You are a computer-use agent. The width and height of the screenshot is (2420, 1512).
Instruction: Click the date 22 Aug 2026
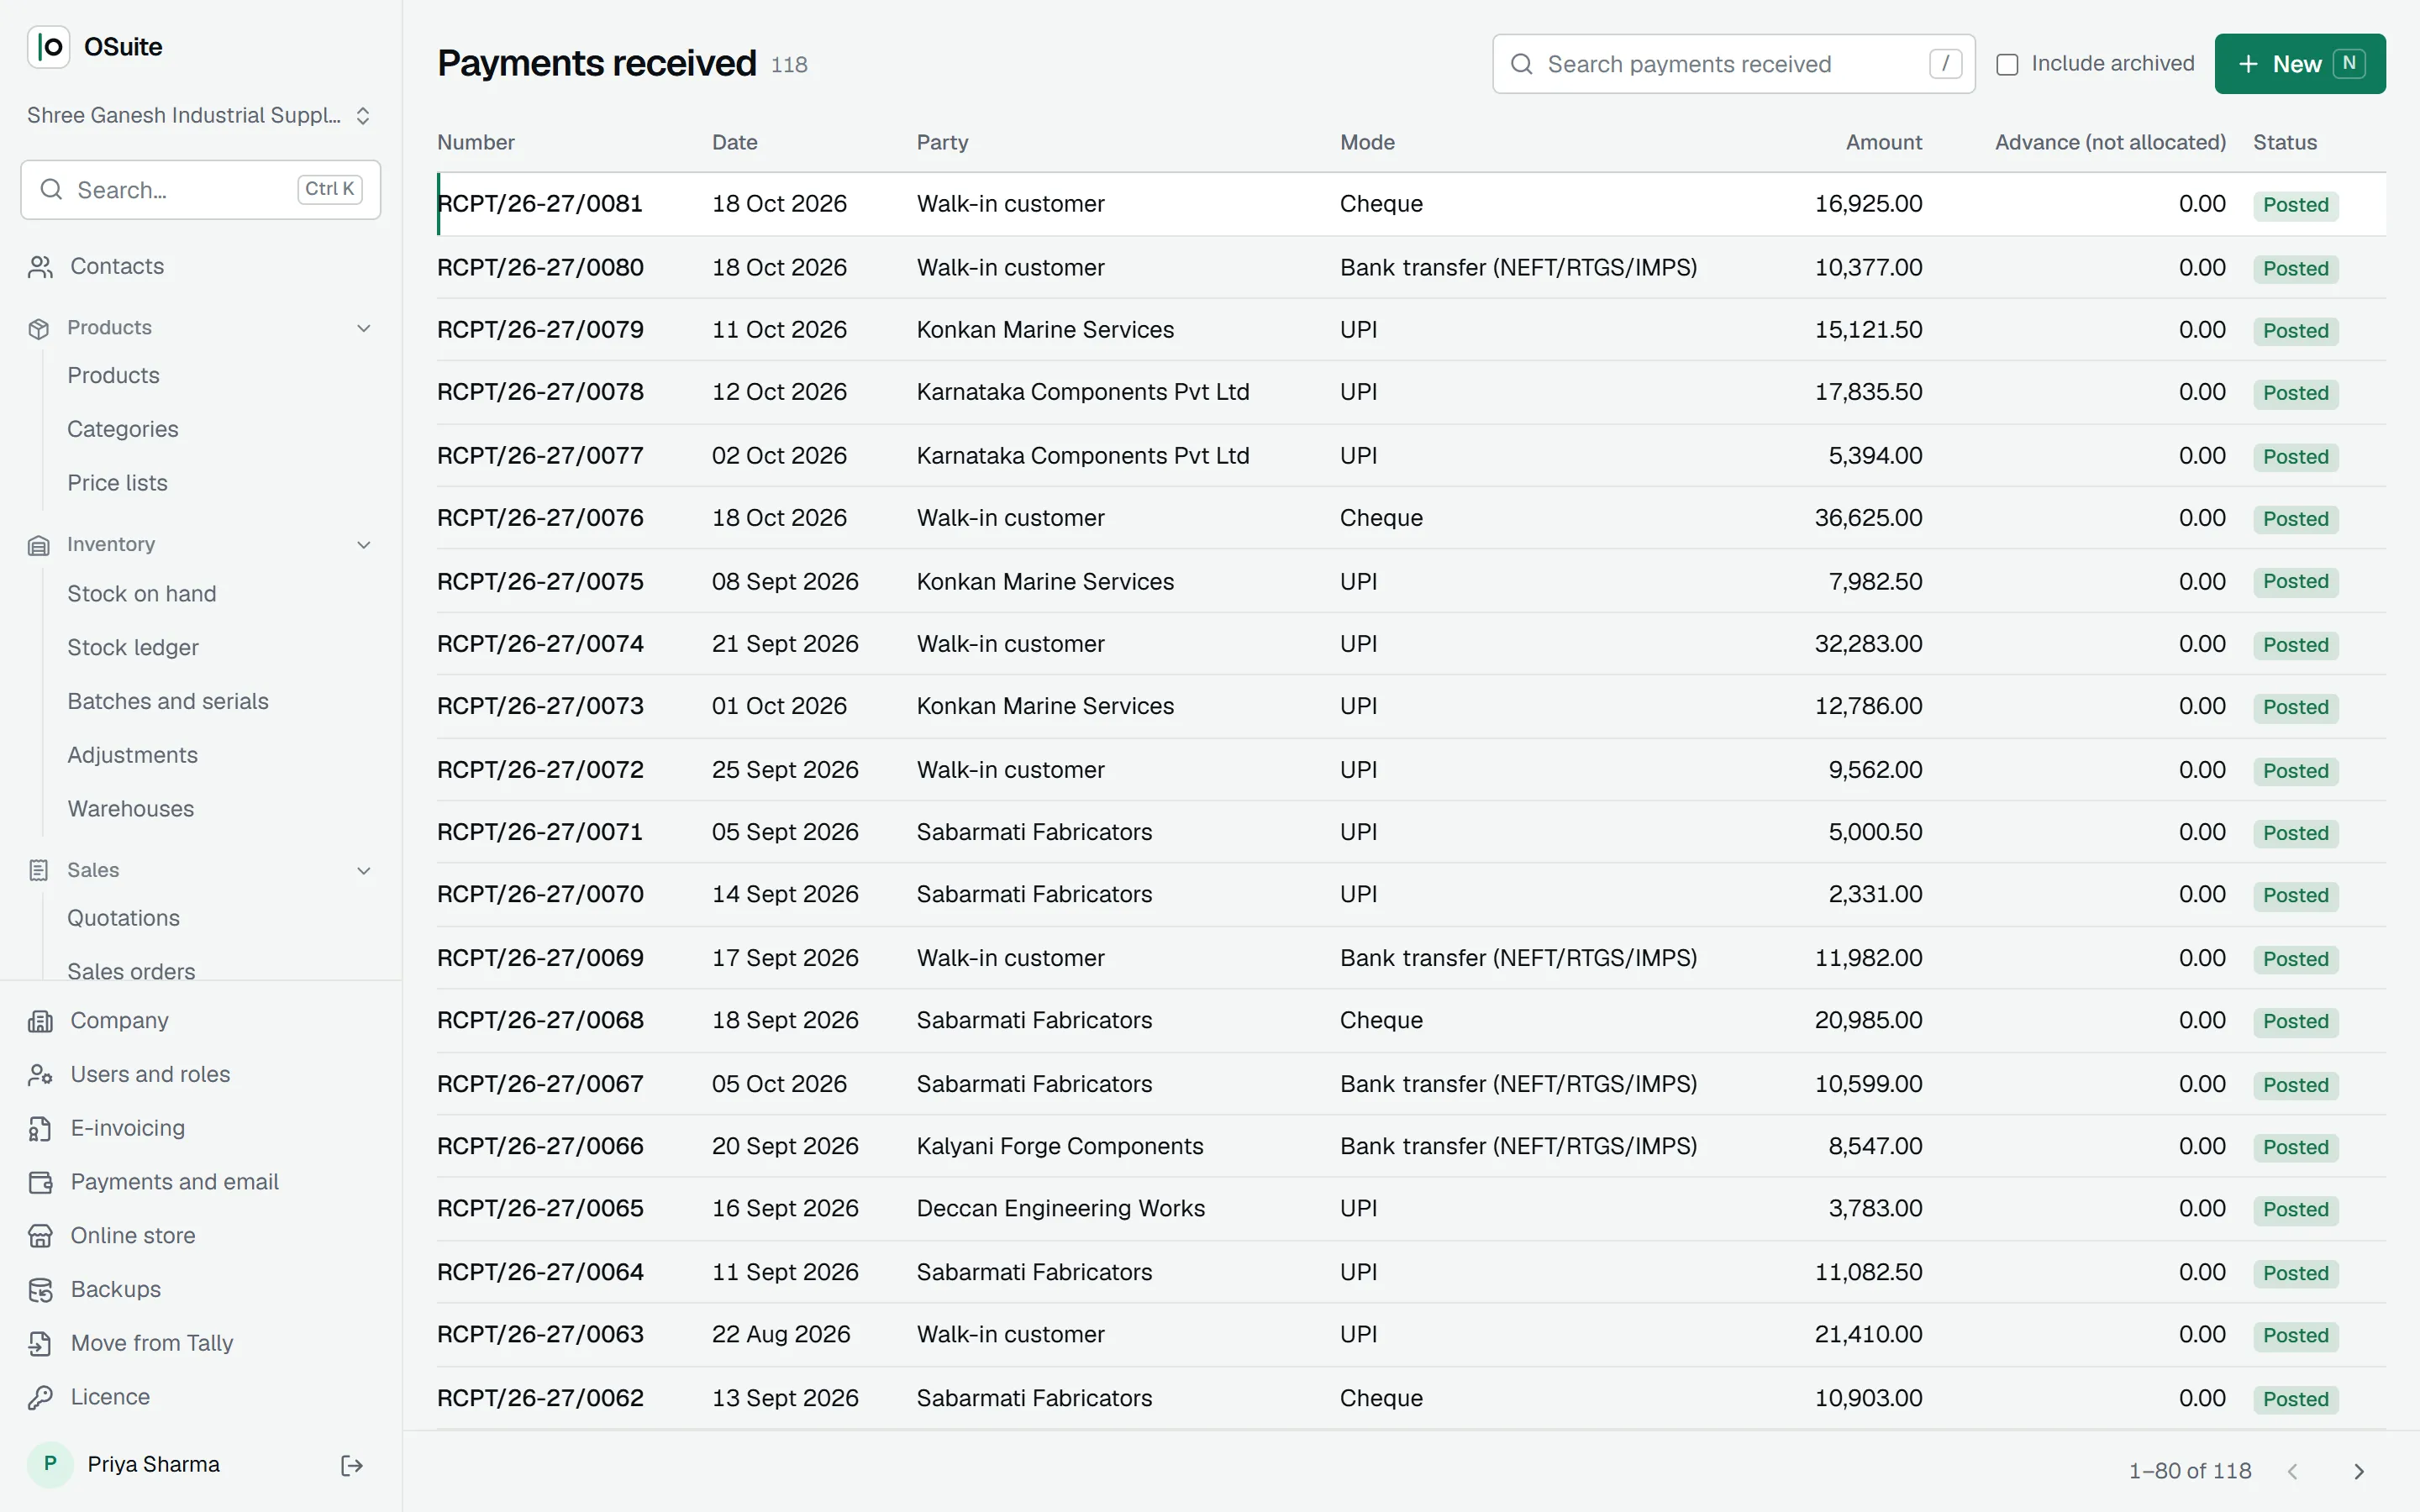coord(780,1334)
